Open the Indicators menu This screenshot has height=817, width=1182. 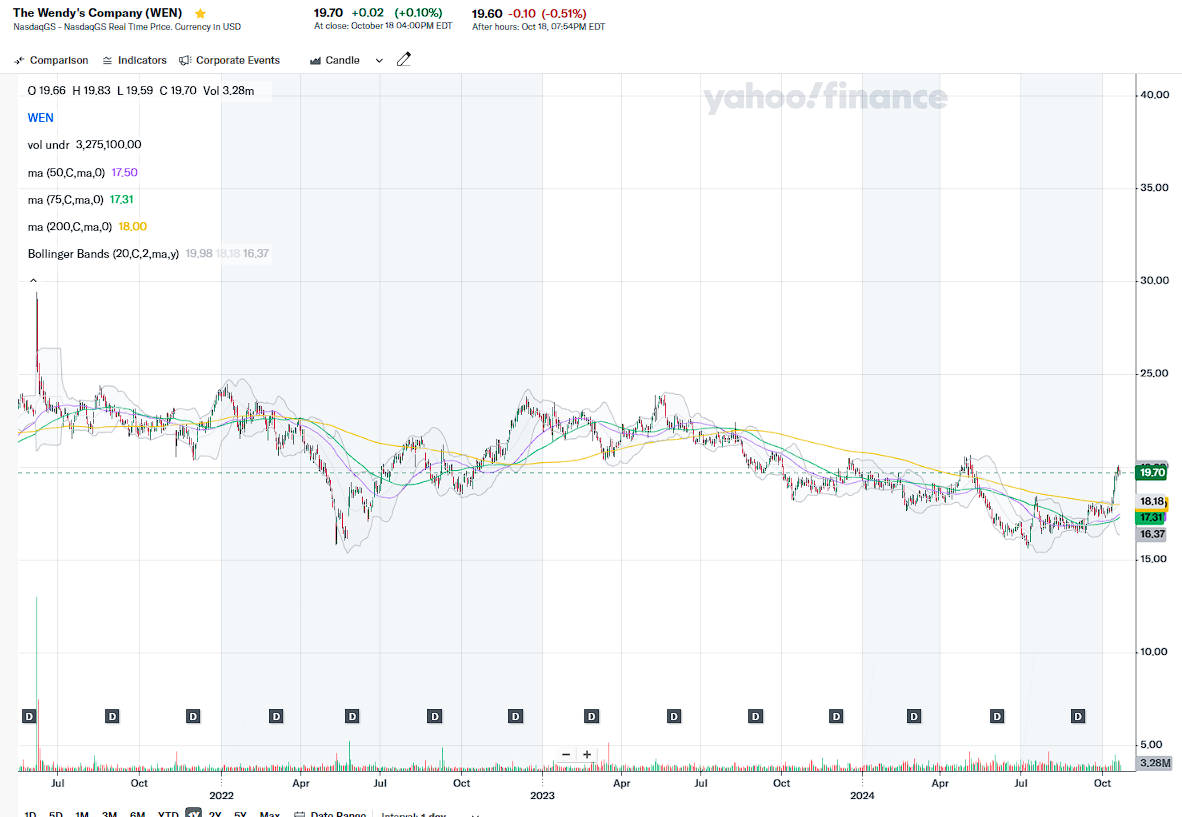click(x=134, y=60)
